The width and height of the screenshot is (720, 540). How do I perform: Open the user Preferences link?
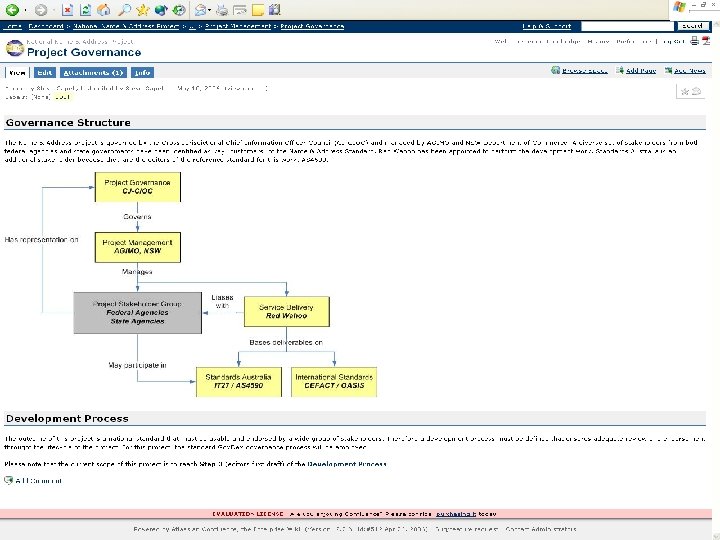click(634, 41)
